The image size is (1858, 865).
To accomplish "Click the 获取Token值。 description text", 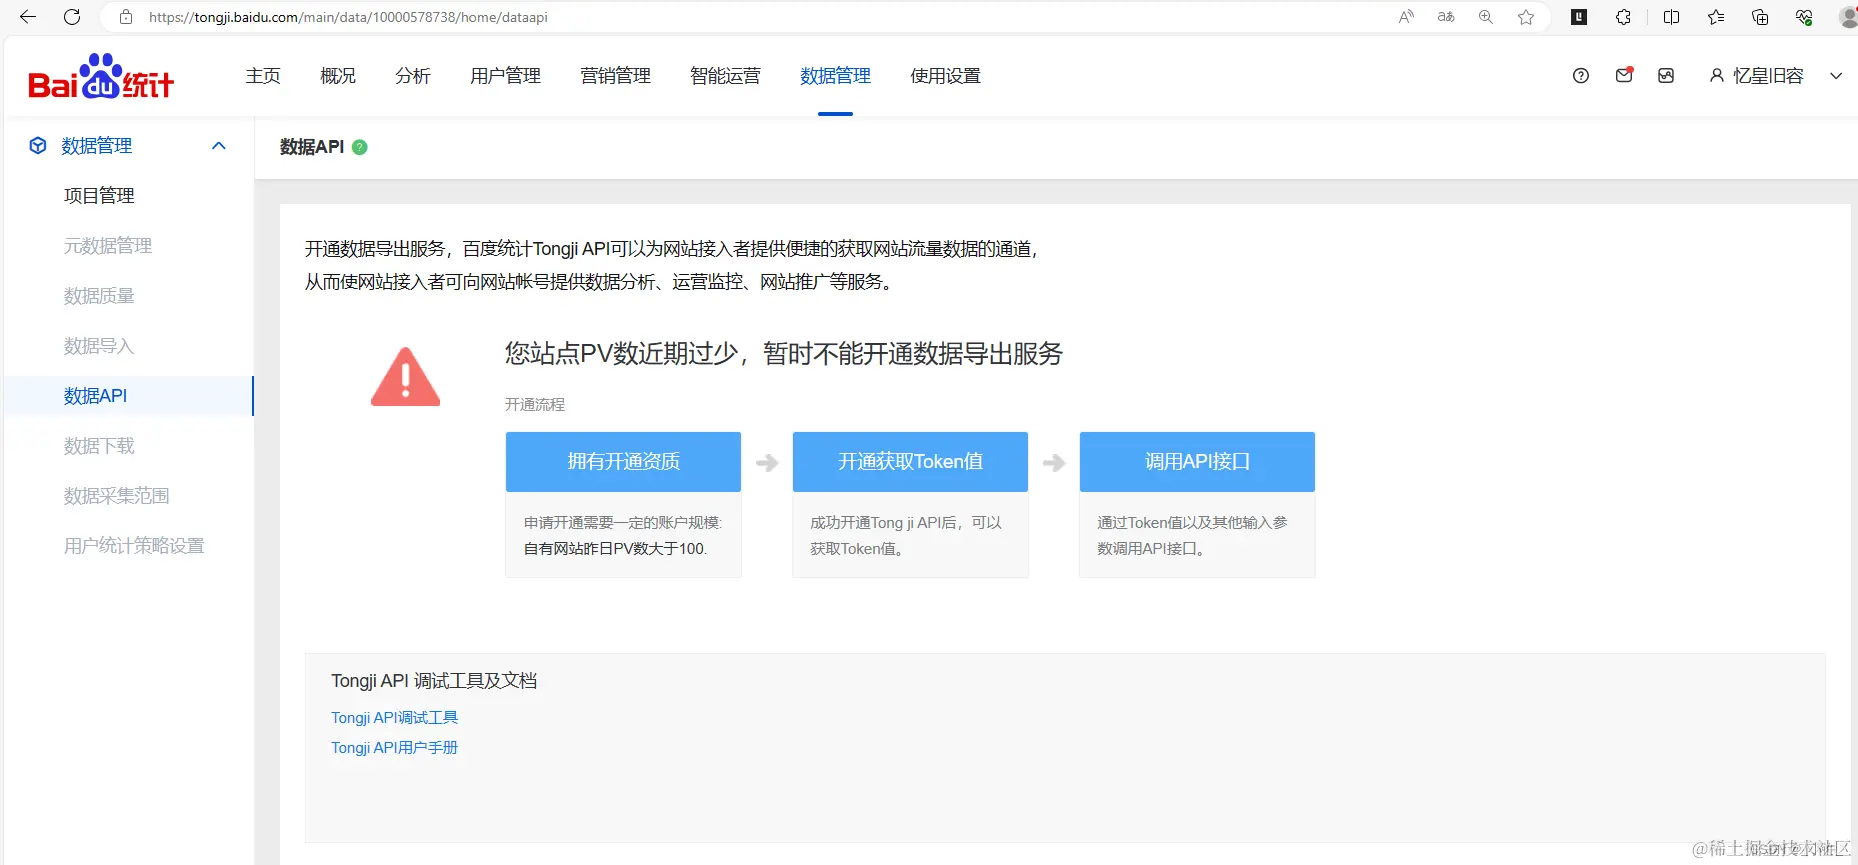I will pos(857,548).
